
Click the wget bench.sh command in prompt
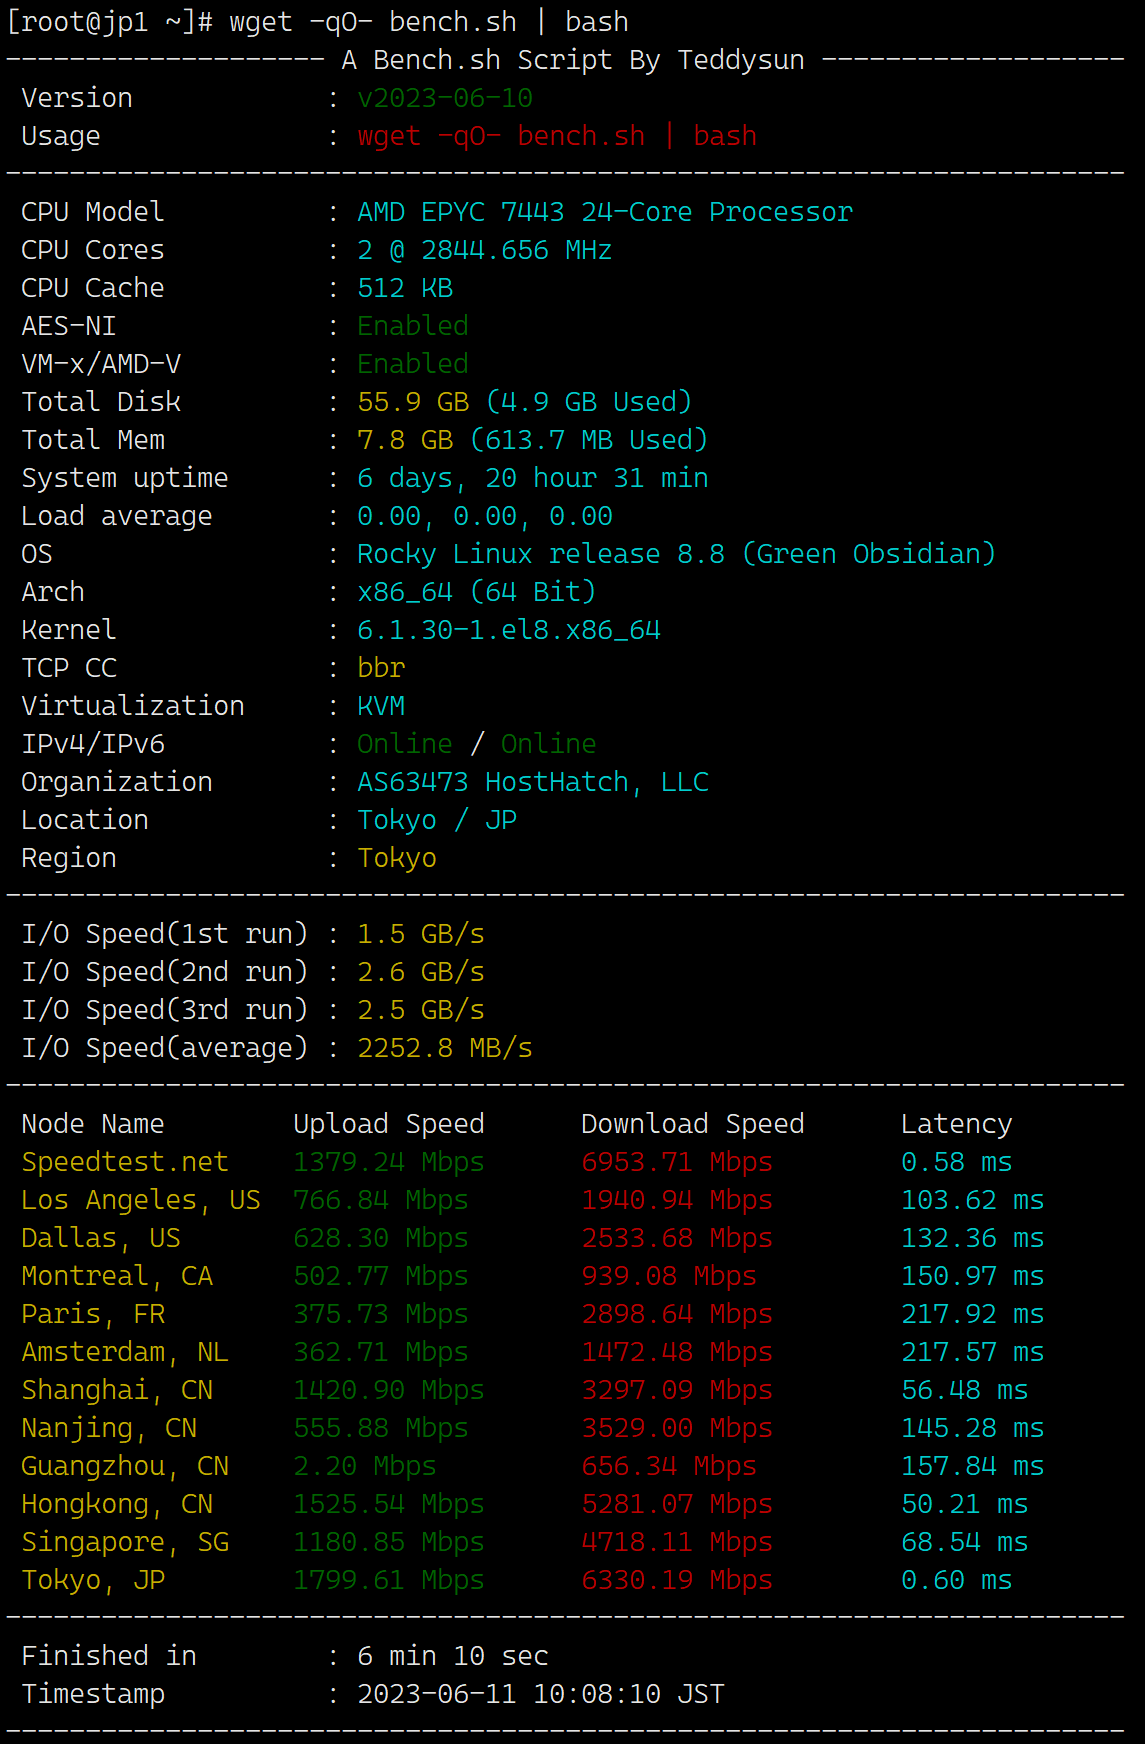point(429,22)
